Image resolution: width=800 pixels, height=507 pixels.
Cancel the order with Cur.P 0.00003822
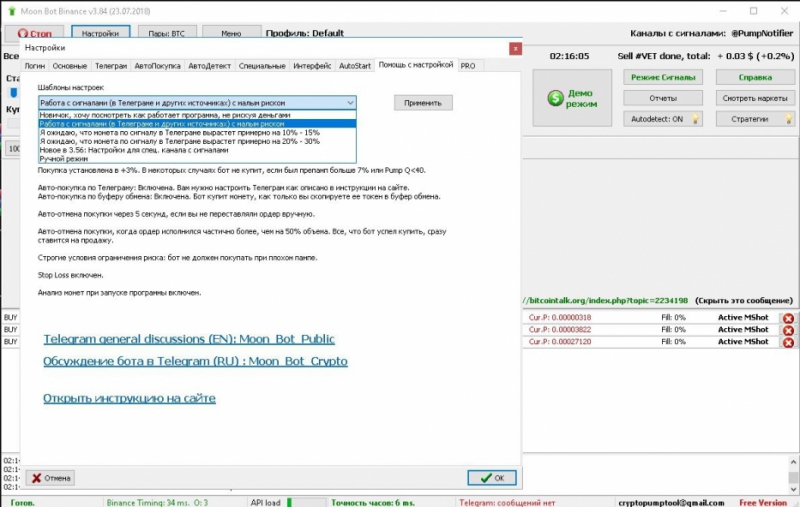(788, 330)
